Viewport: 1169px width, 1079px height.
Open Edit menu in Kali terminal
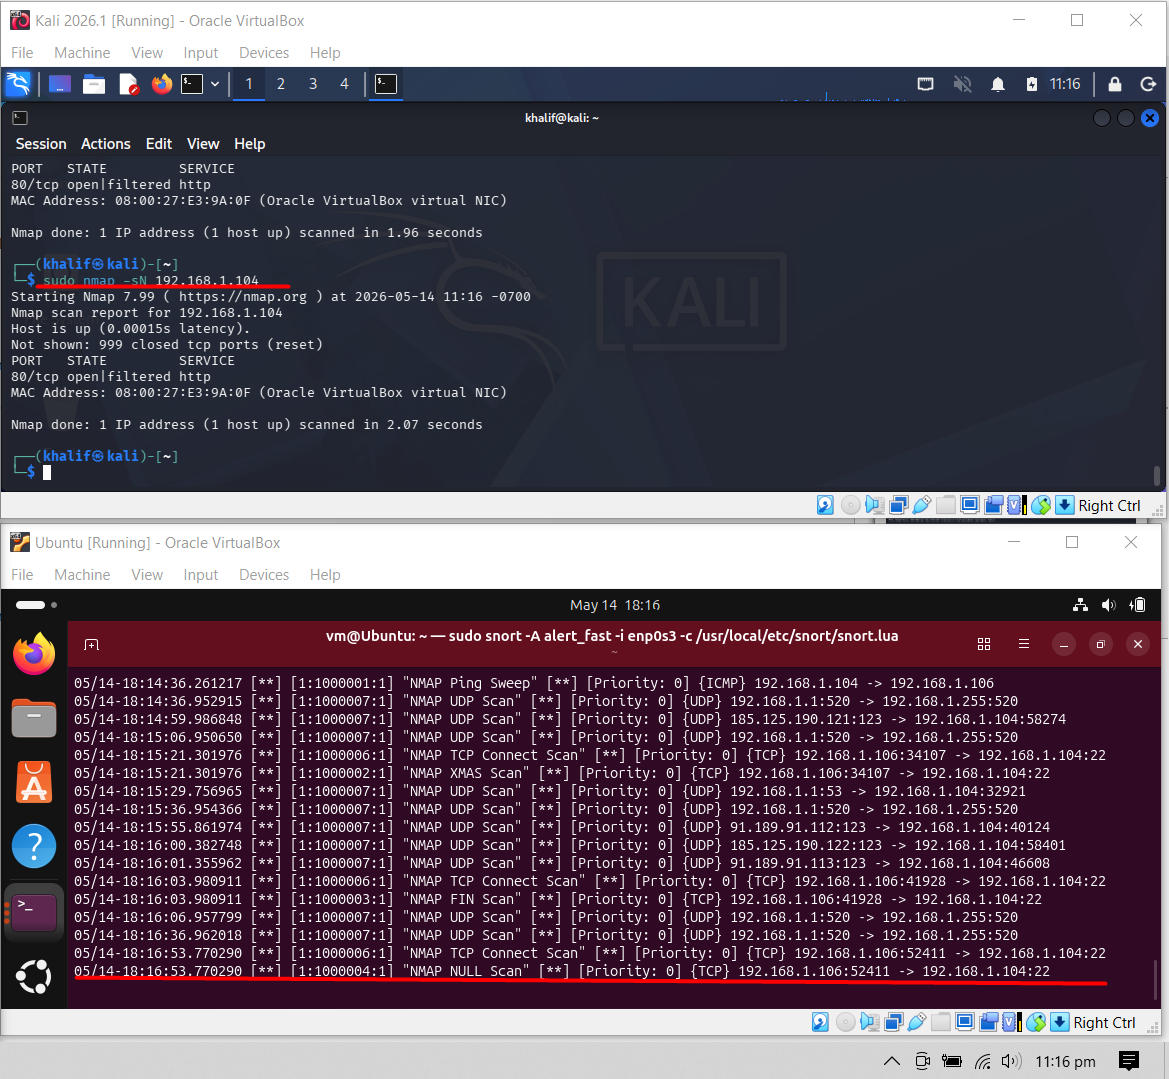(159, 144)
